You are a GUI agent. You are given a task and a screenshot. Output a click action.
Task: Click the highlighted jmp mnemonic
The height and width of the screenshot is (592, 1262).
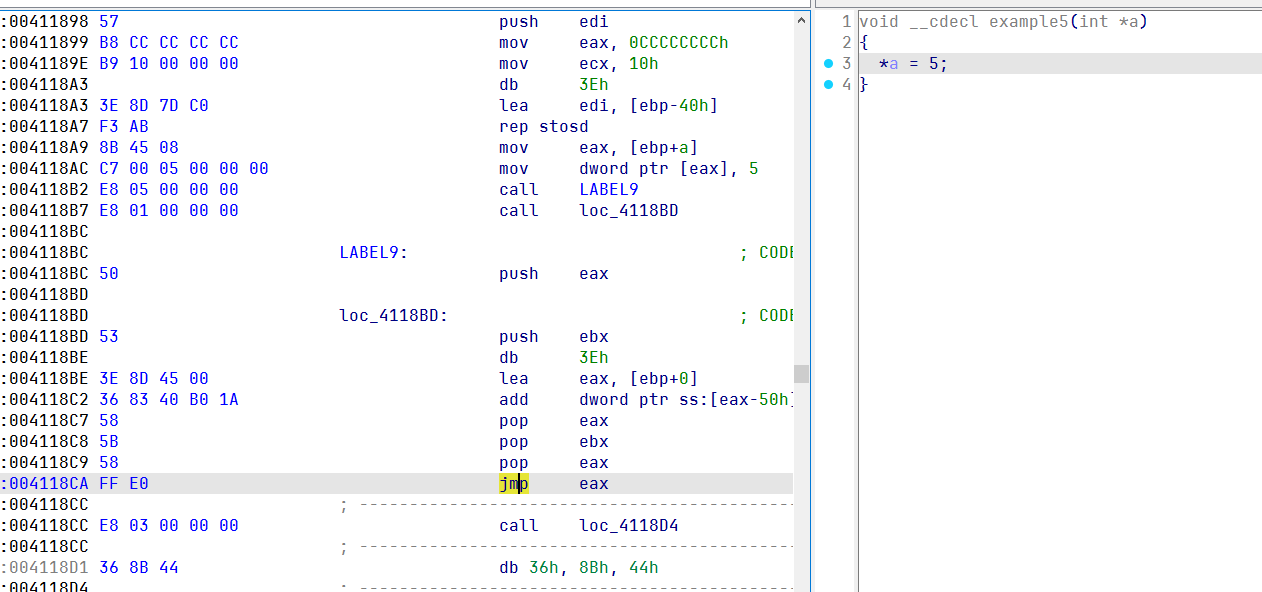[514, 484]
